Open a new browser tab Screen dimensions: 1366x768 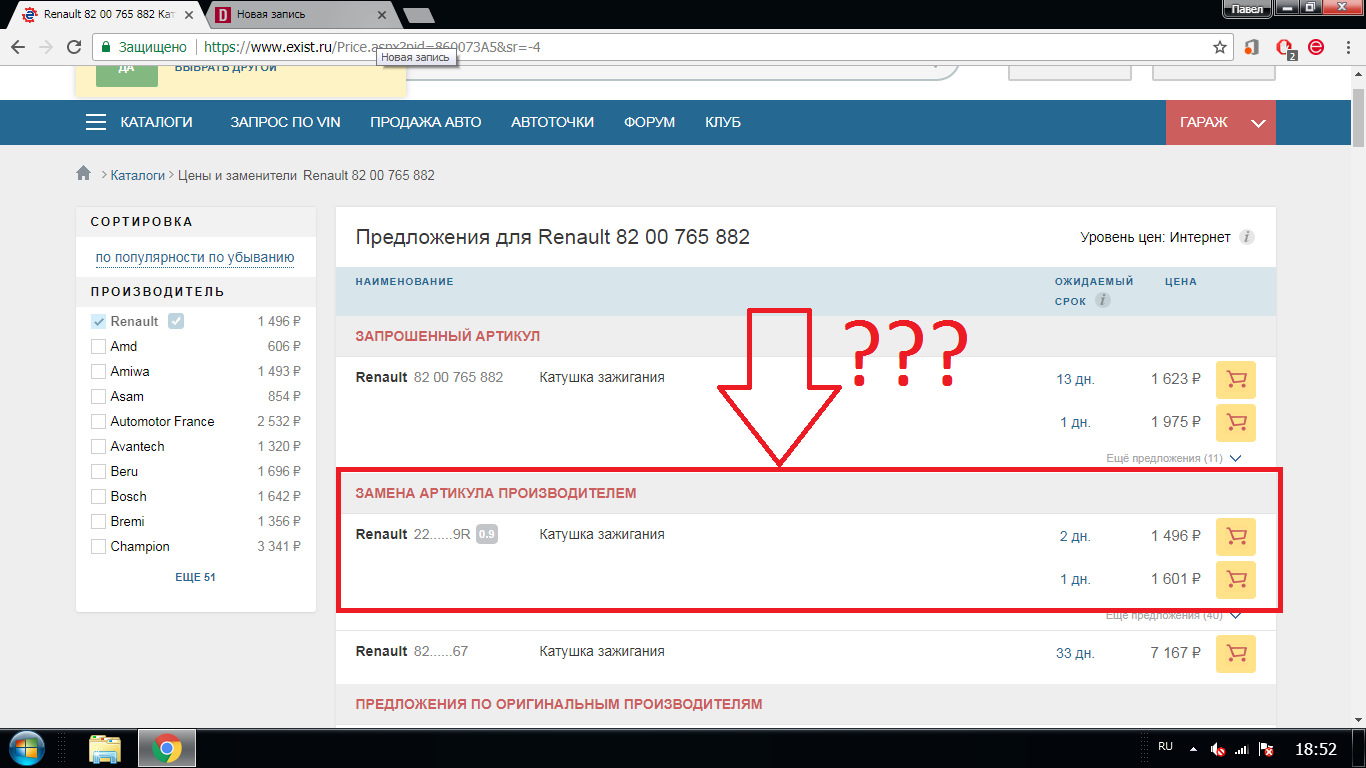click(x=417, y=15)
